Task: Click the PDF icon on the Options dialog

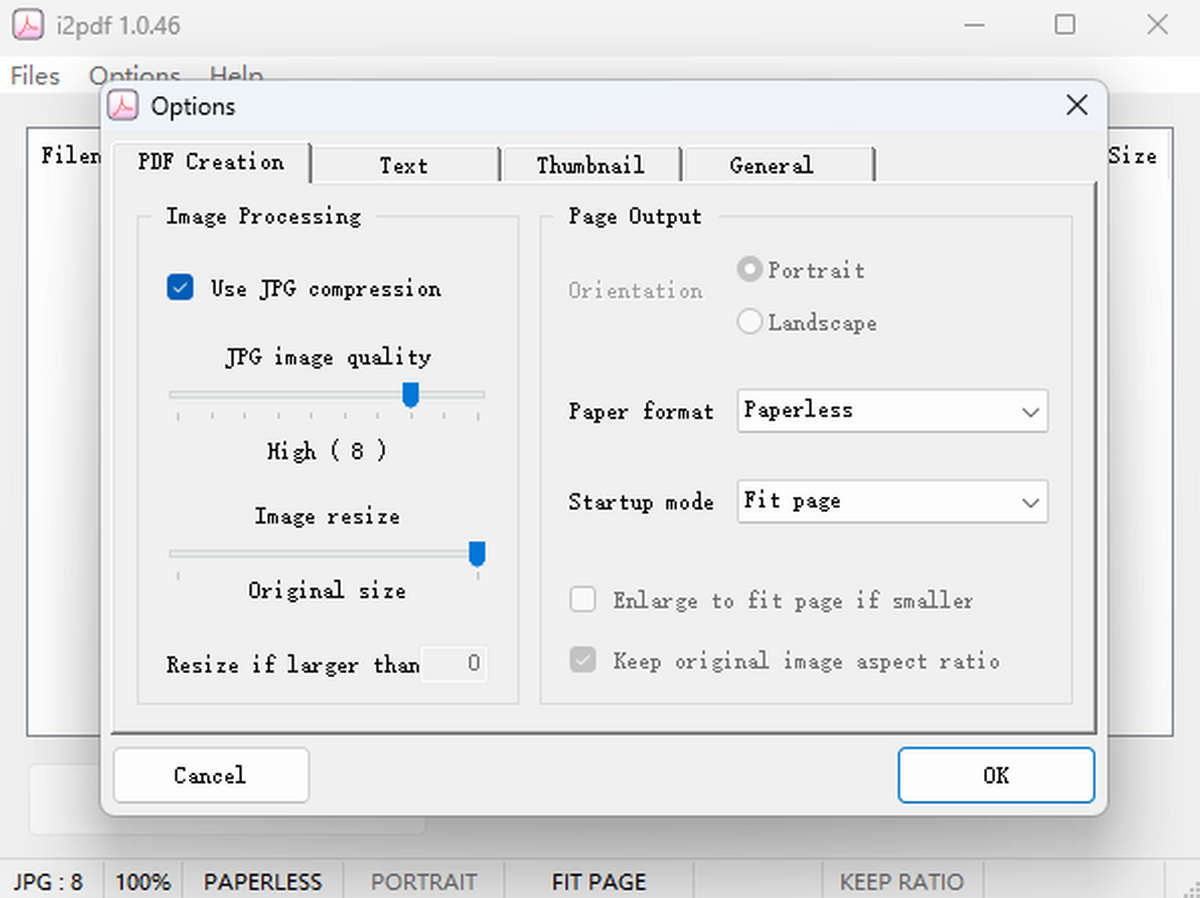Action: click(123, 105)
